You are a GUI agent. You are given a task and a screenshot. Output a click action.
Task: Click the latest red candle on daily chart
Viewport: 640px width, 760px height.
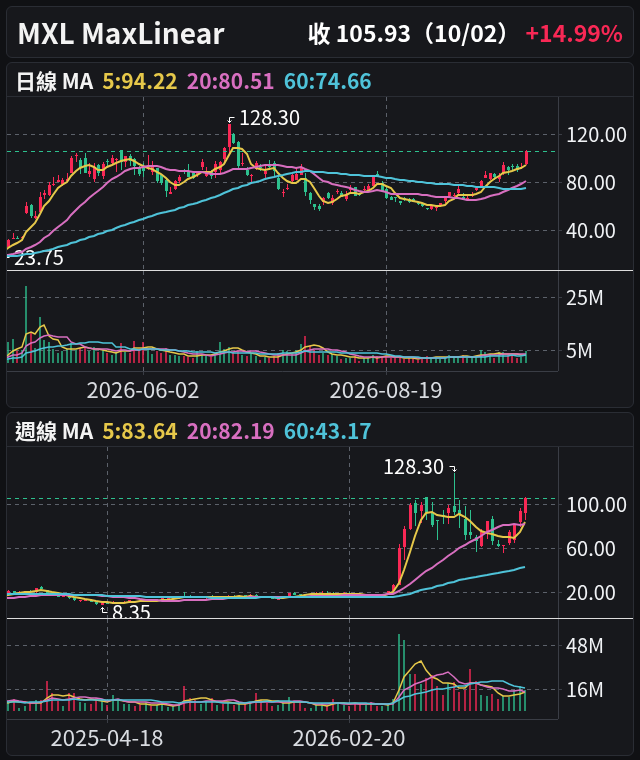coord(527,158)
